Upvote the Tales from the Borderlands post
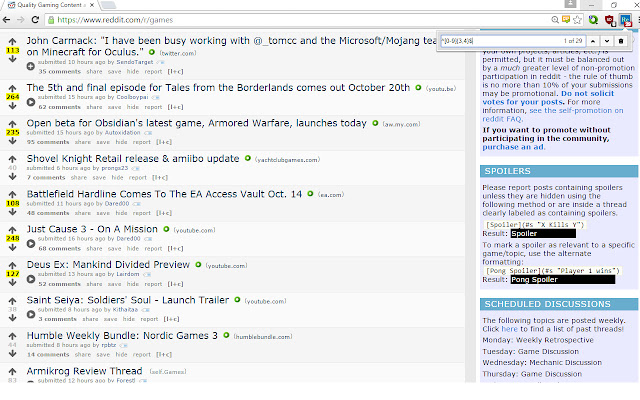The image size is (640, 400). click(x=13, y=88)
